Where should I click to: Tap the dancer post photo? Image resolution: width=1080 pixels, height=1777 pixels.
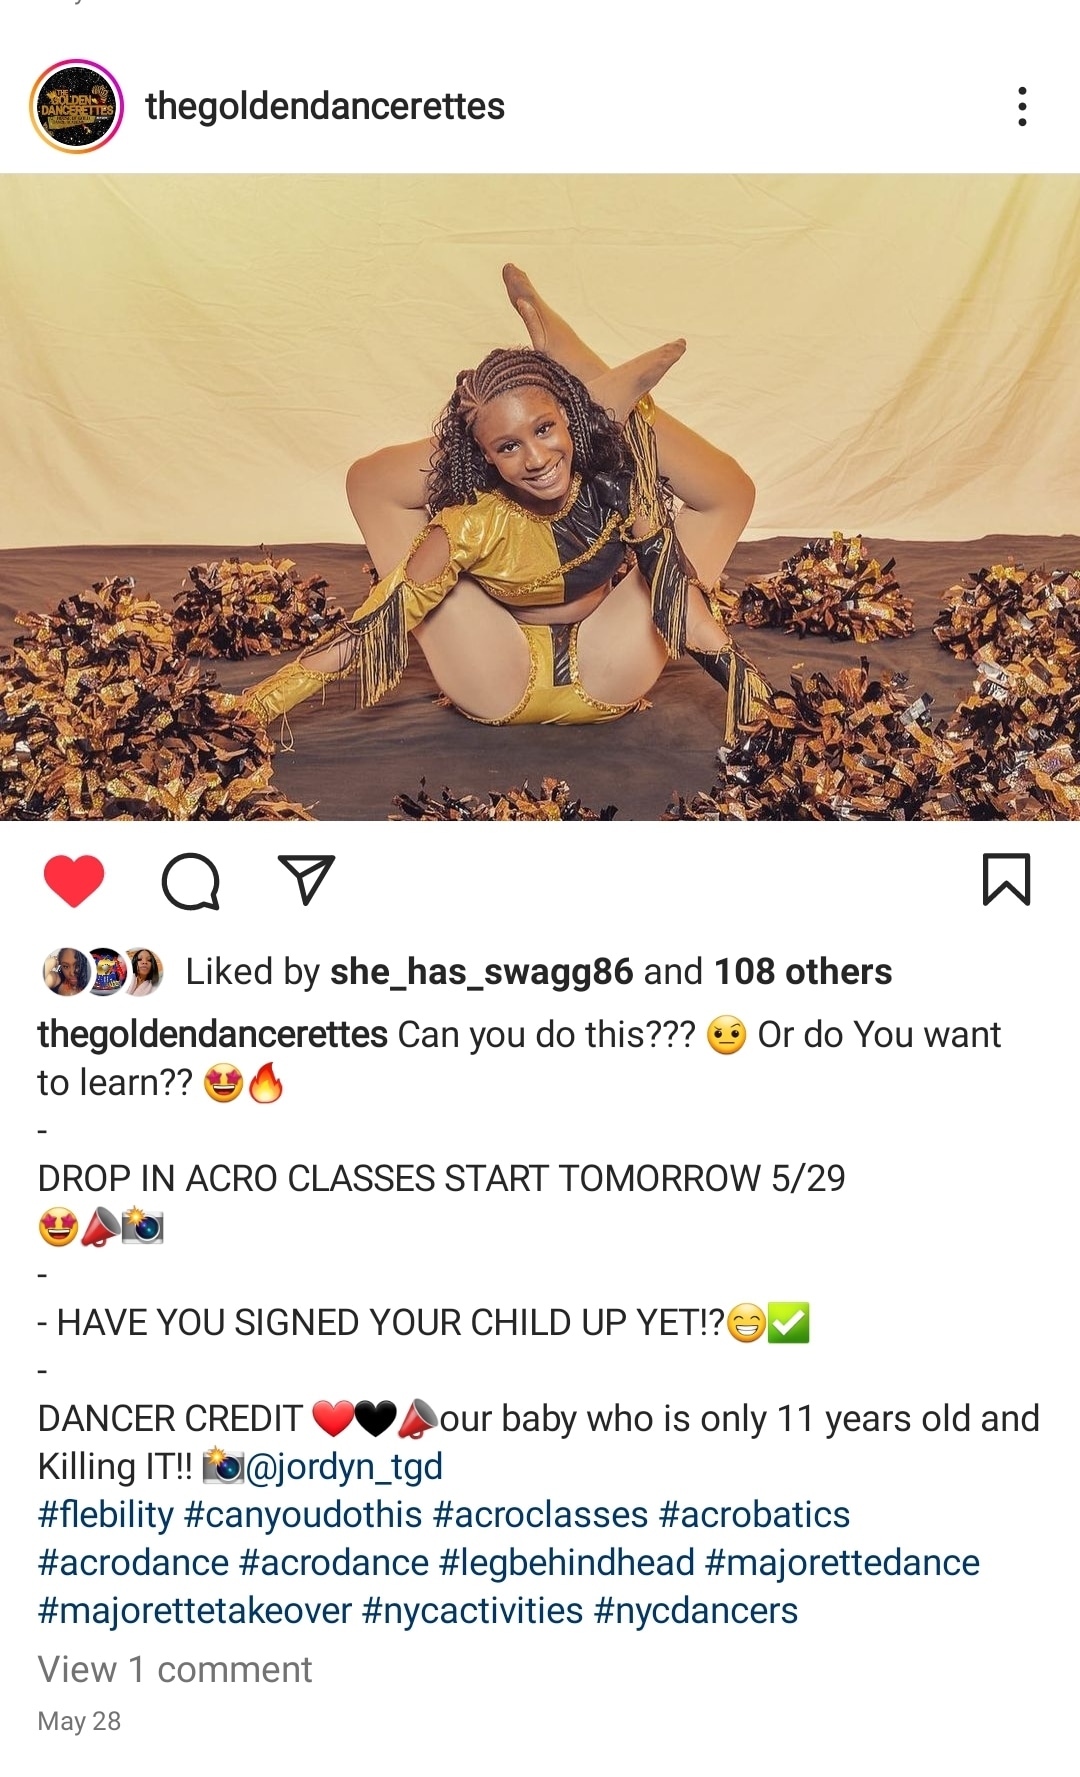(x=540, y=497)
